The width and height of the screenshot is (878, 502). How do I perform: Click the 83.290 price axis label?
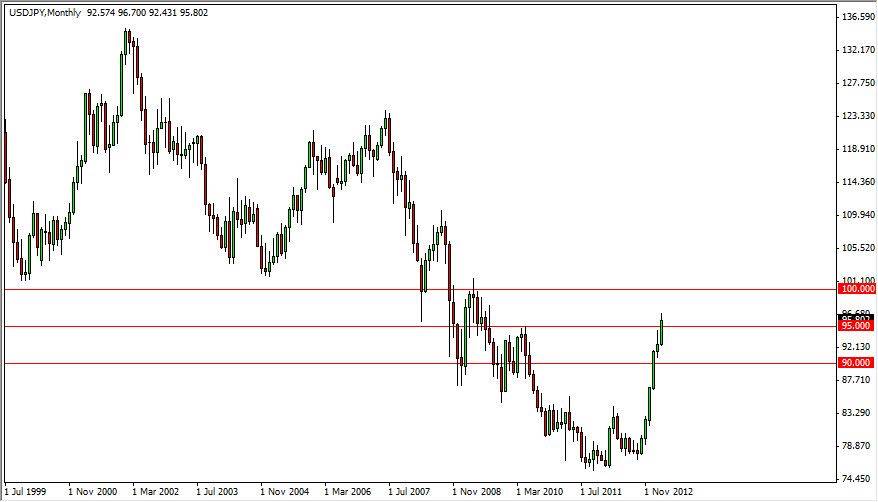click(x=857, y=412)
